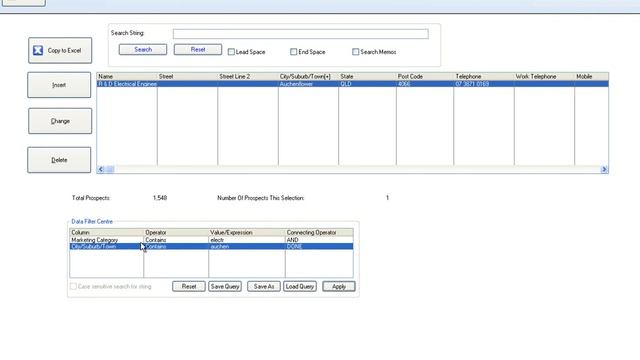This screenshot has width=640, height=360.
Task: Click the Street Line 2 column header
Action: click(x=248, y=76)
